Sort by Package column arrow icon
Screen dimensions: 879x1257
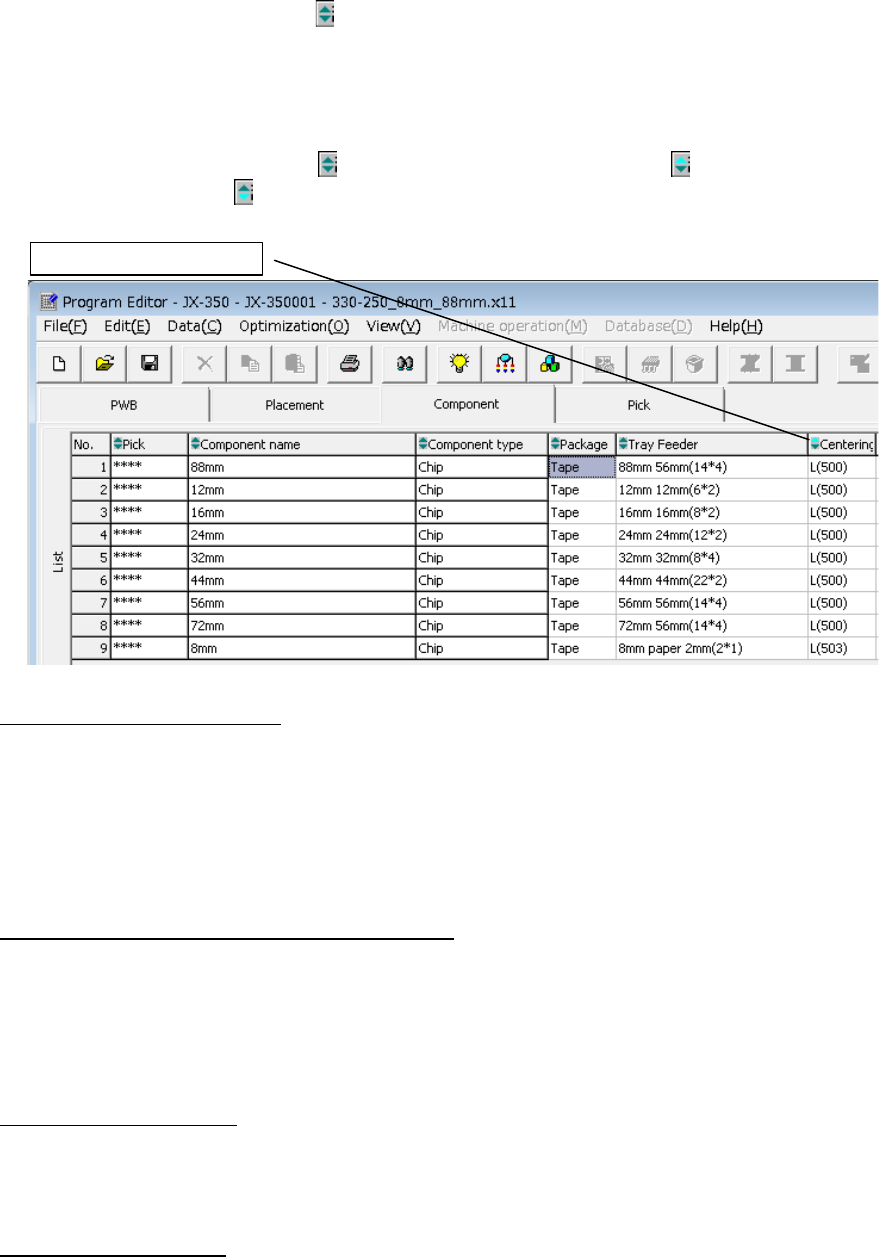[555, 444]
